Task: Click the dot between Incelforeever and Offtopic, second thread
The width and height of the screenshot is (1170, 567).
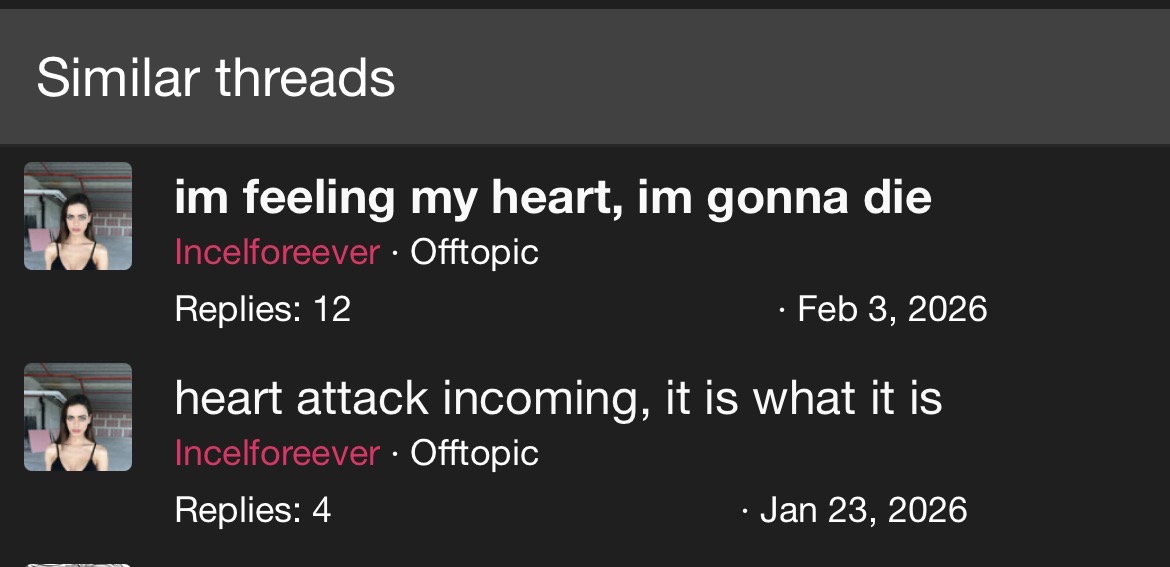Action: click(395, 454)
